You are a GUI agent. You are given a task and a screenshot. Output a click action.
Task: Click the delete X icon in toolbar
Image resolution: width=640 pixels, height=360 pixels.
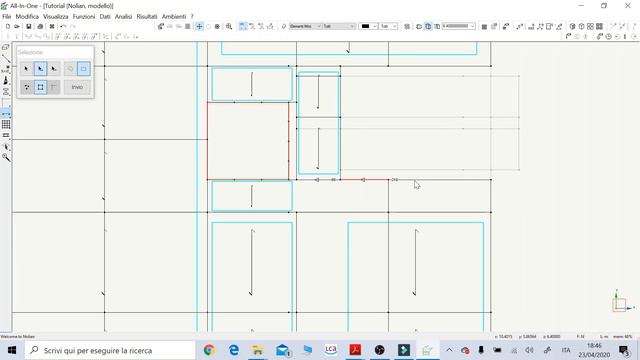pyautogui.click(x=52, y=26)
